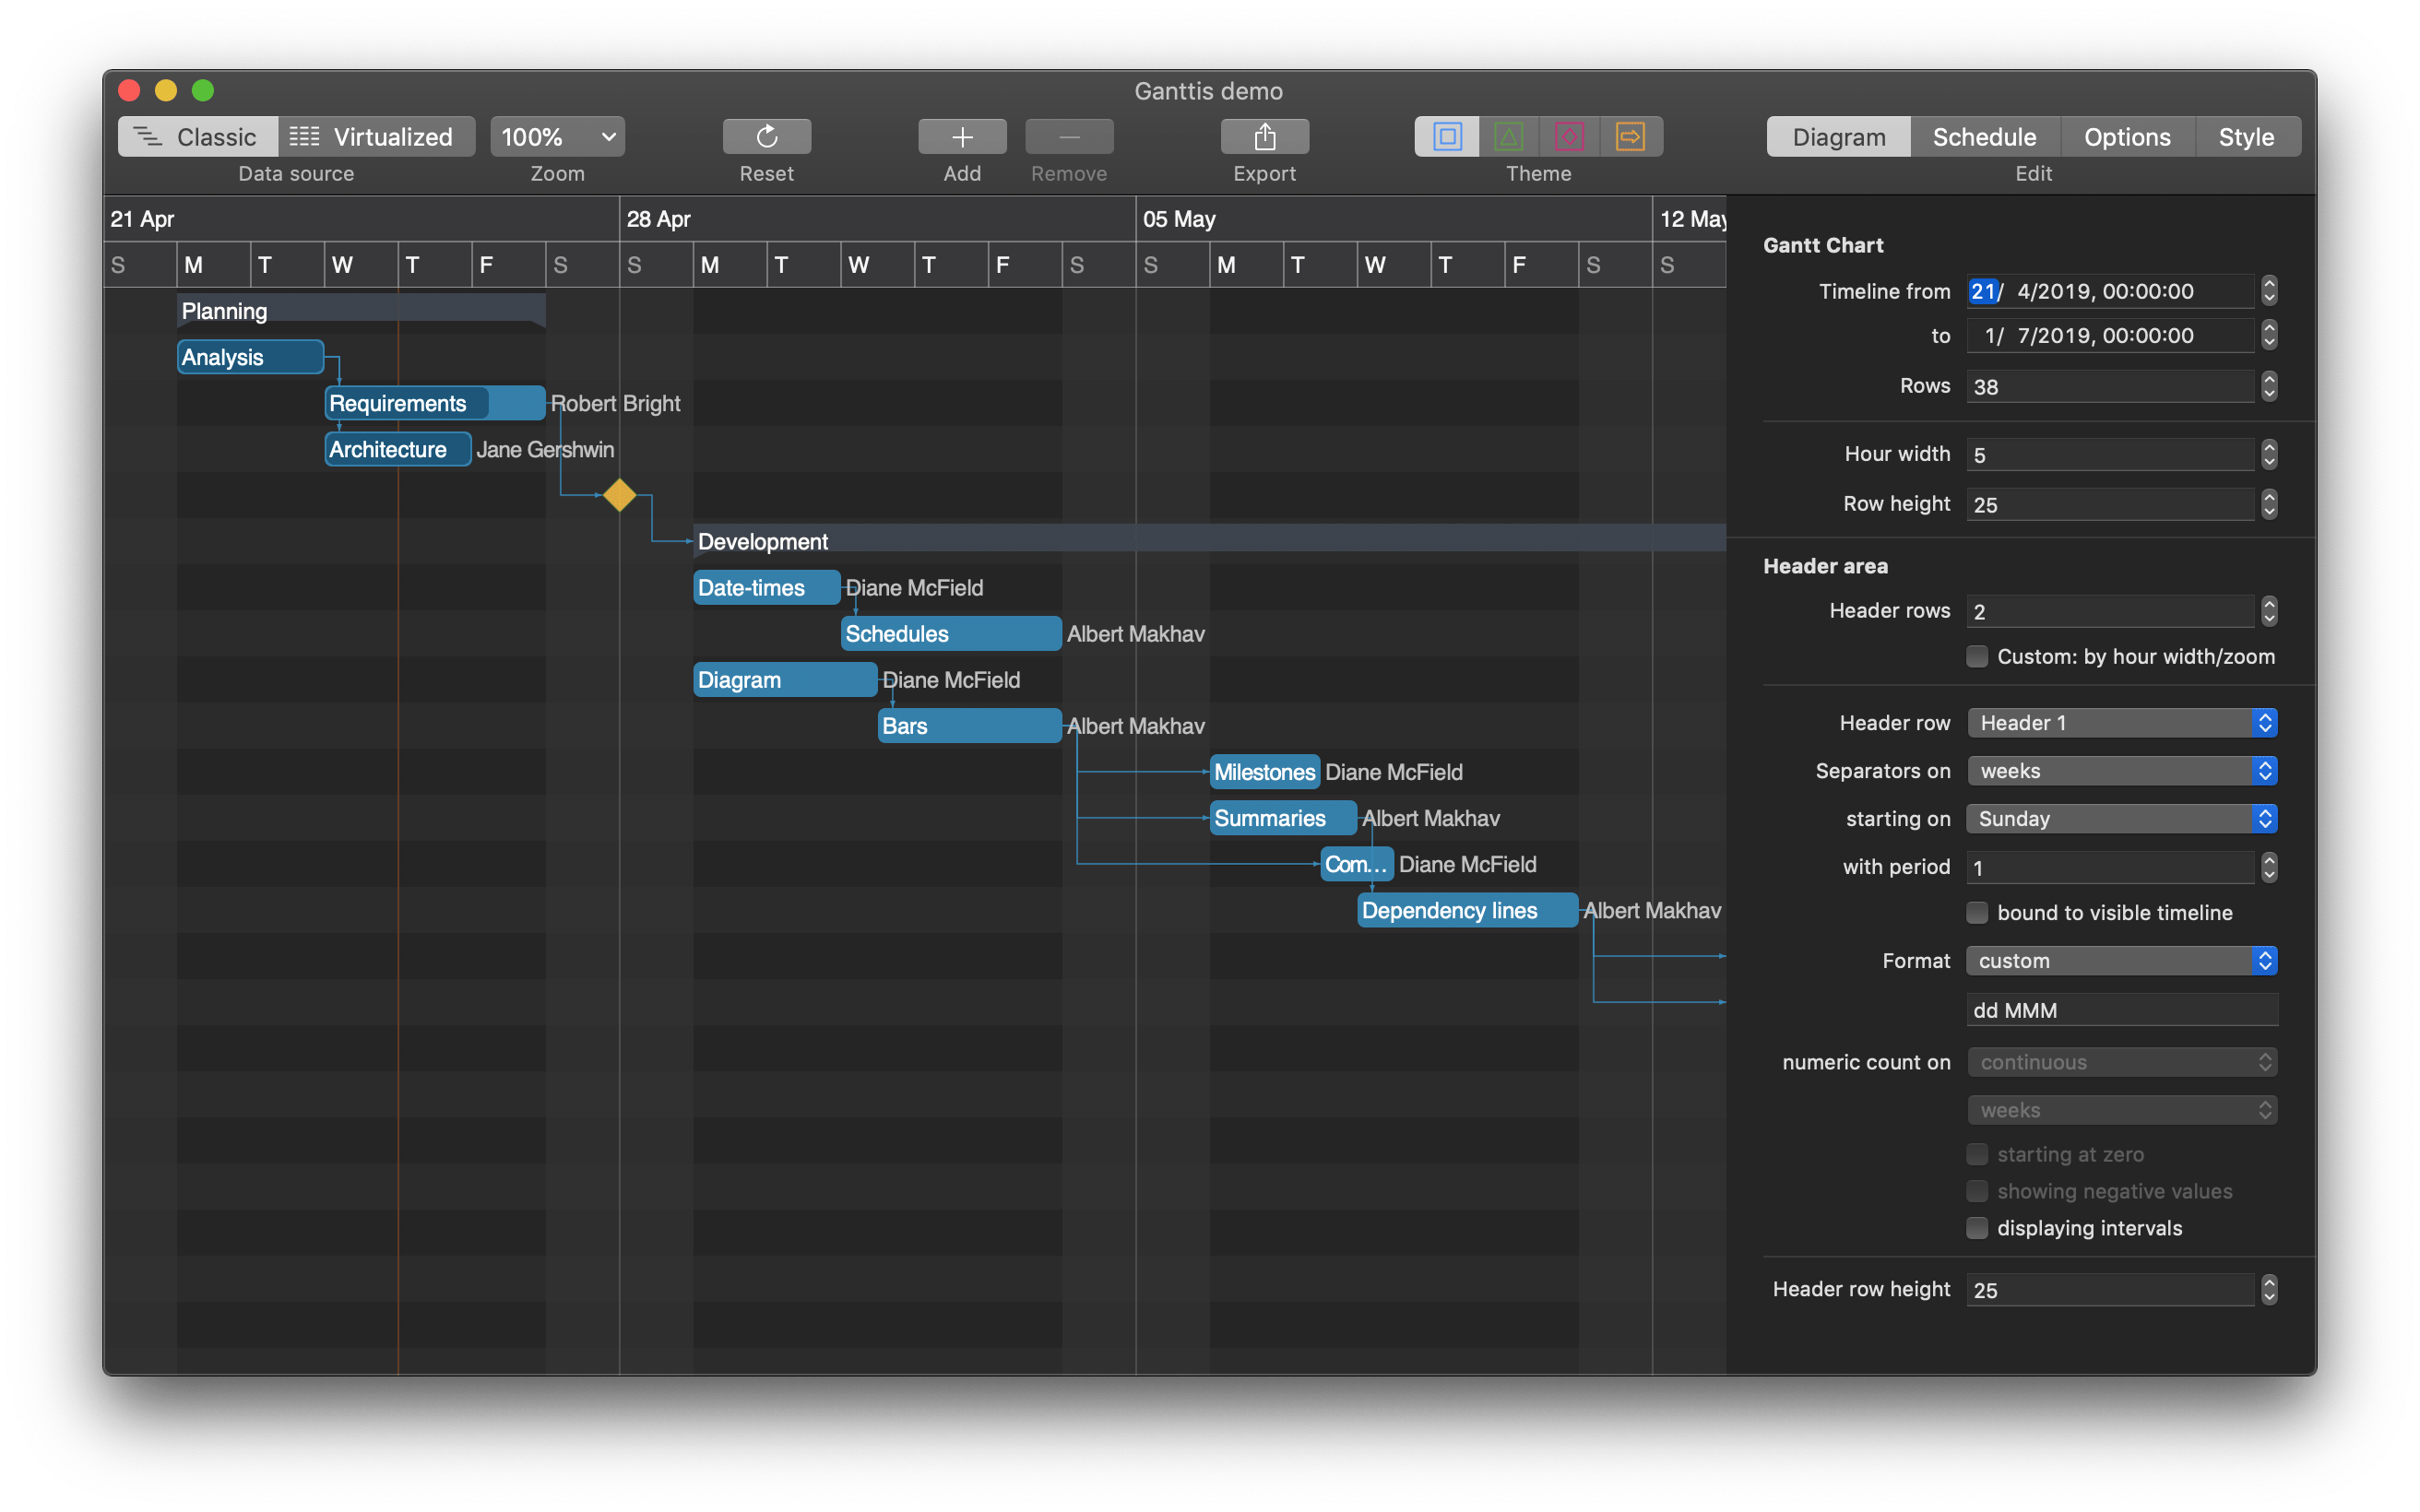Click the dd MMM format field
This screenshot has height=1512, width=2420.
point(2122,1010)
